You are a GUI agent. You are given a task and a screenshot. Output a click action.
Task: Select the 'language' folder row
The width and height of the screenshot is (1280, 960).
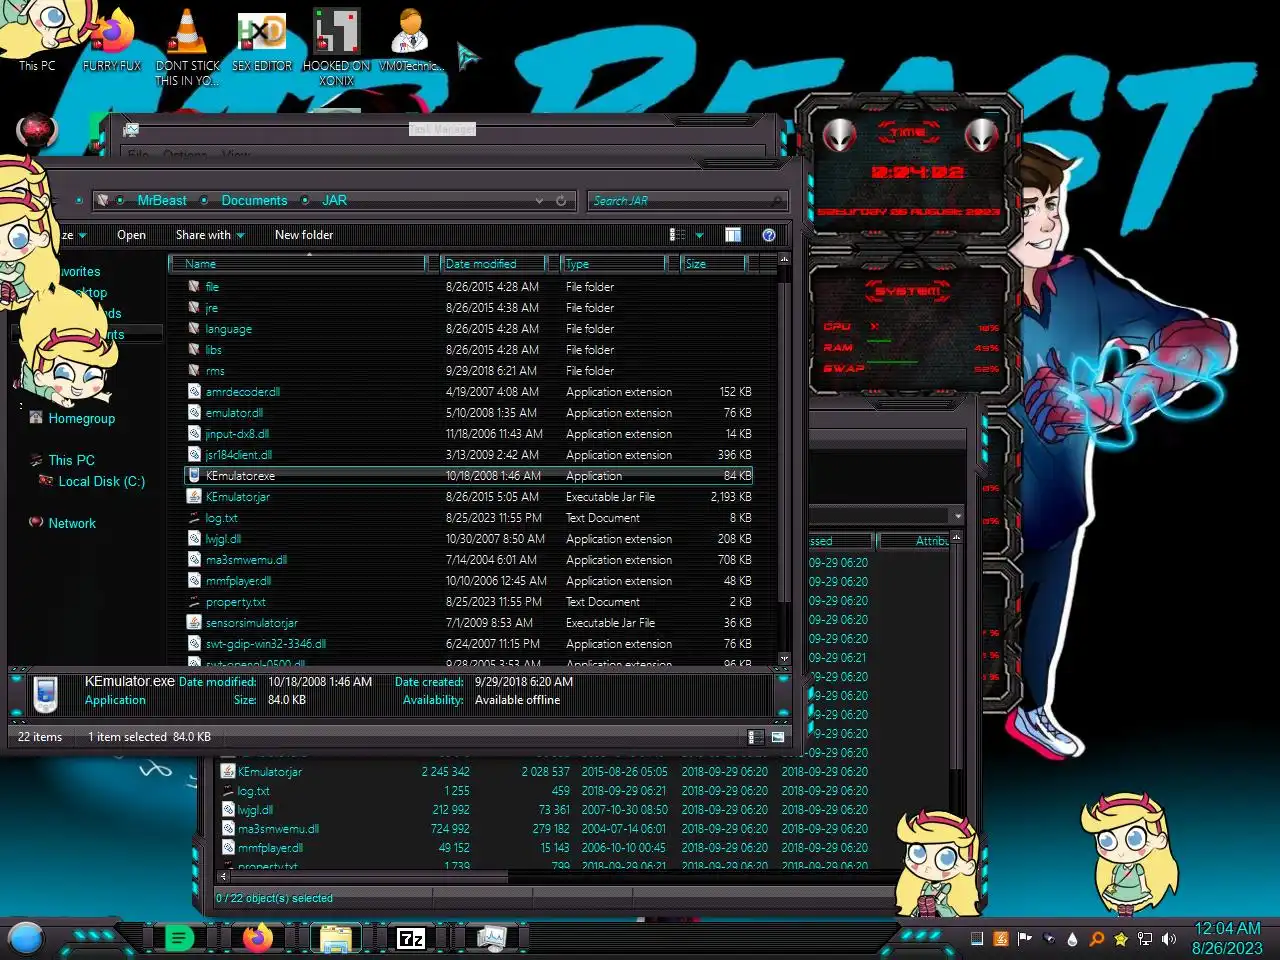click(x=469, y=329)
